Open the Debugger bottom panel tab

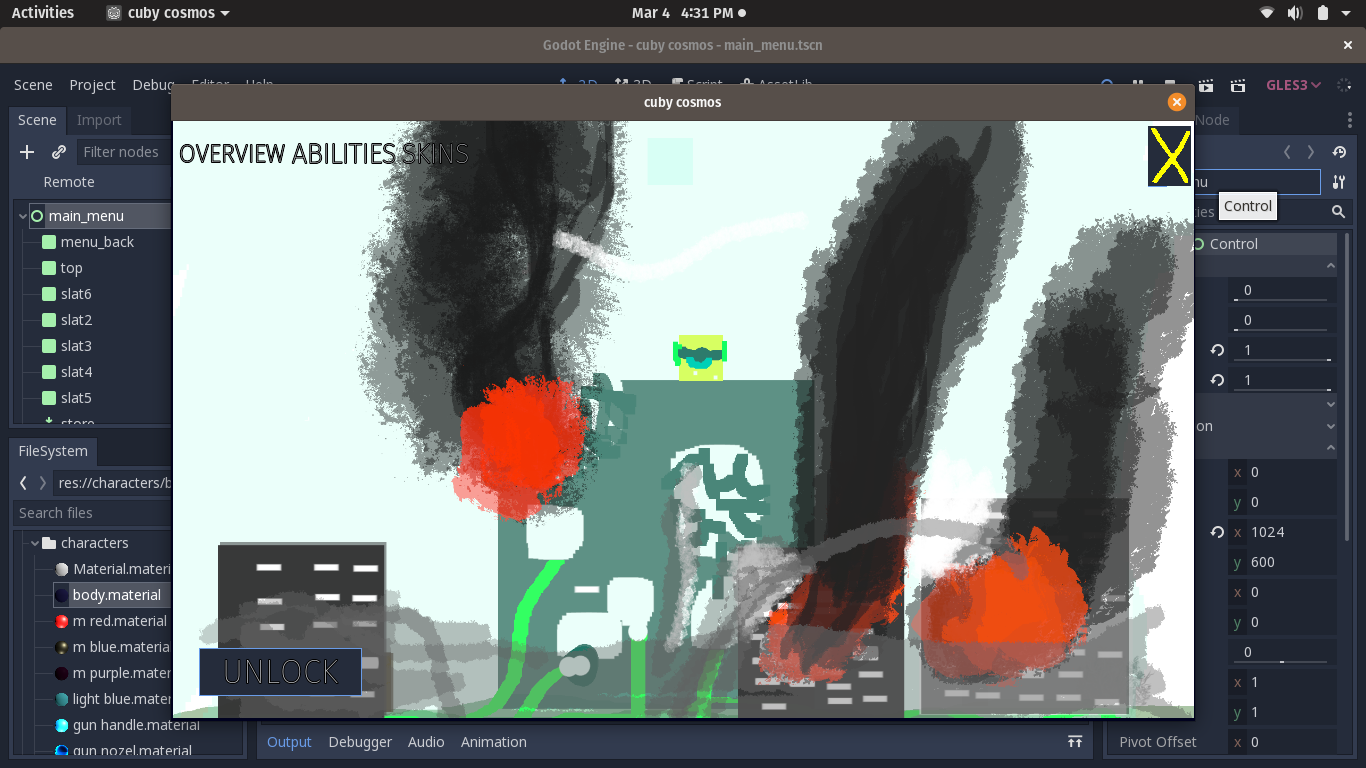point(360,742)
